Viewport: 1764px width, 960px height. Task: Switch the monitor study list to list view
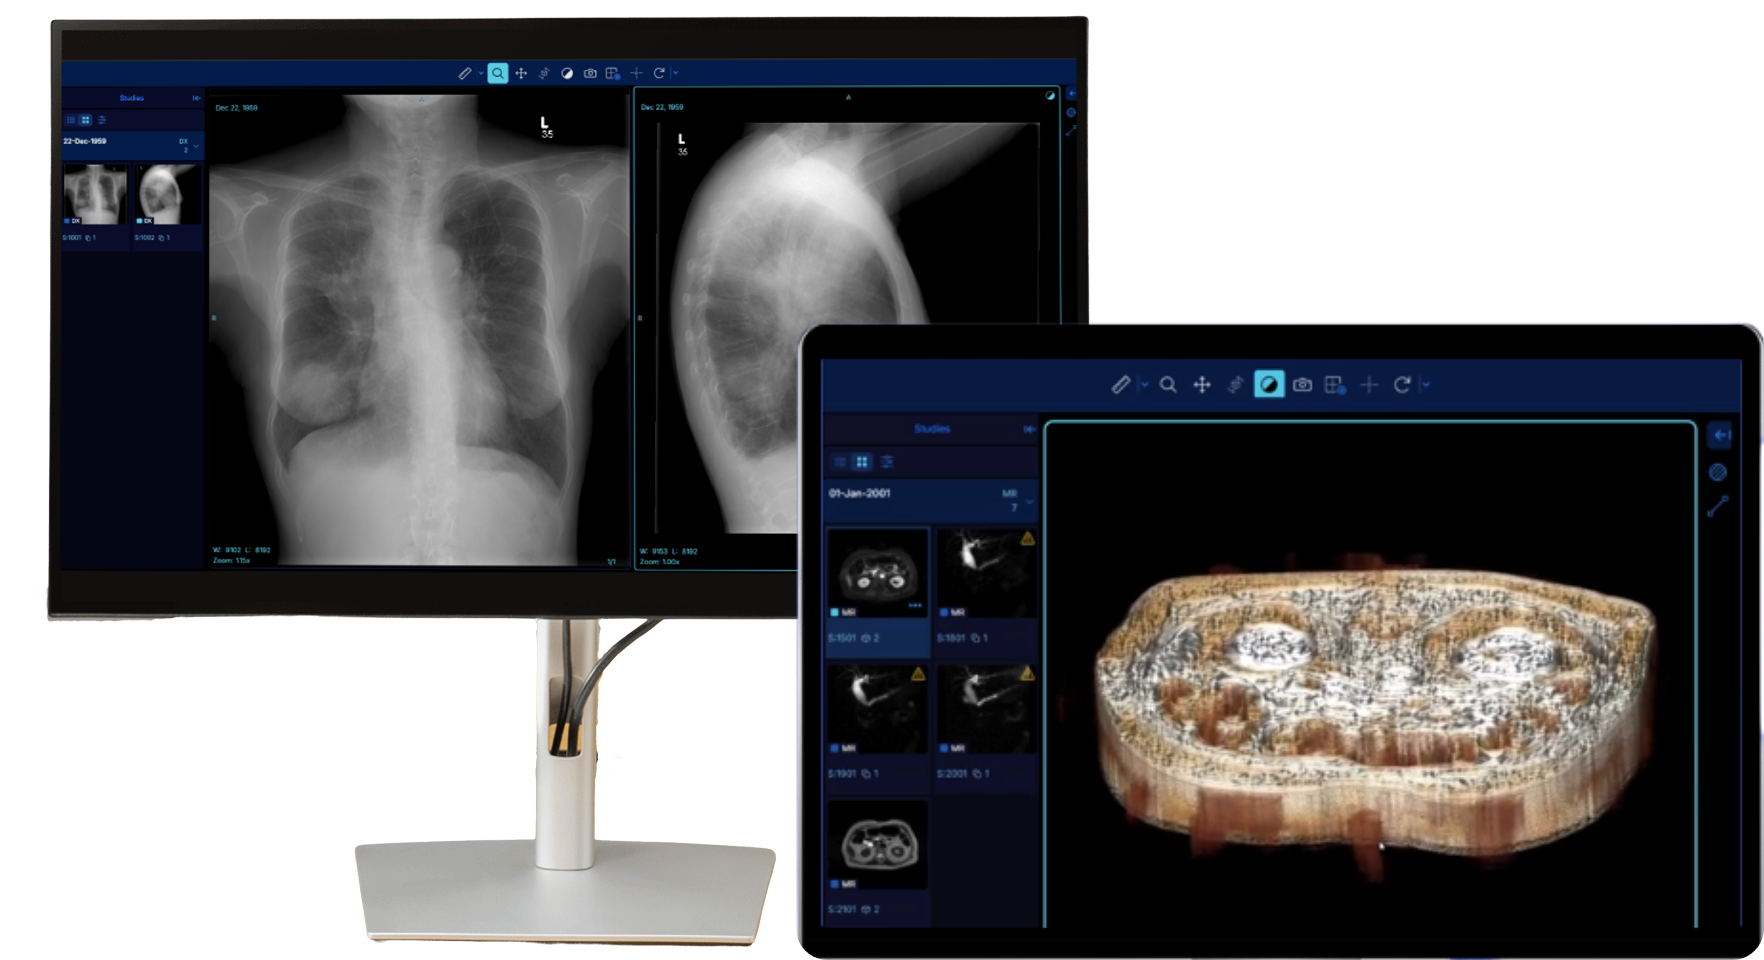[71, 120]
